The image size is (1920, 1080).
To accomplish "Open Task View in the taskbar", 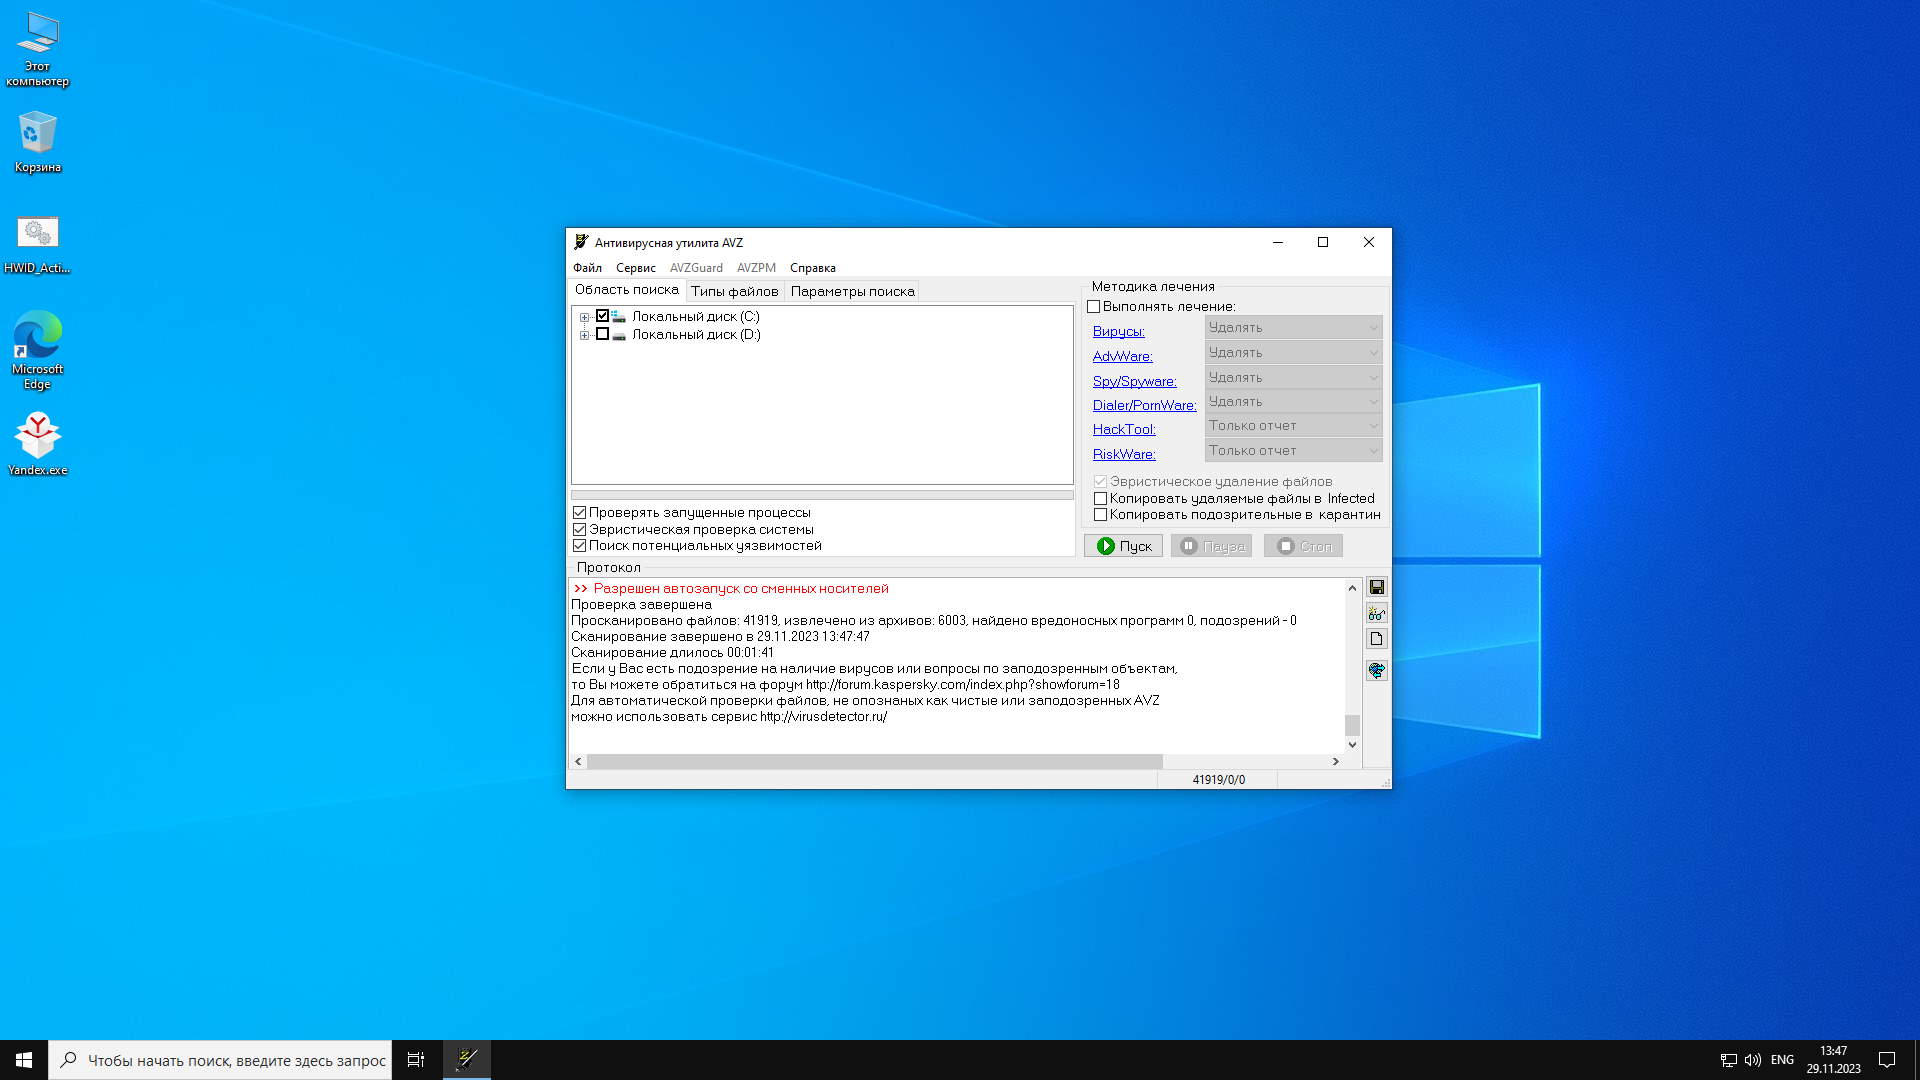I will (x=416, y=1059).
